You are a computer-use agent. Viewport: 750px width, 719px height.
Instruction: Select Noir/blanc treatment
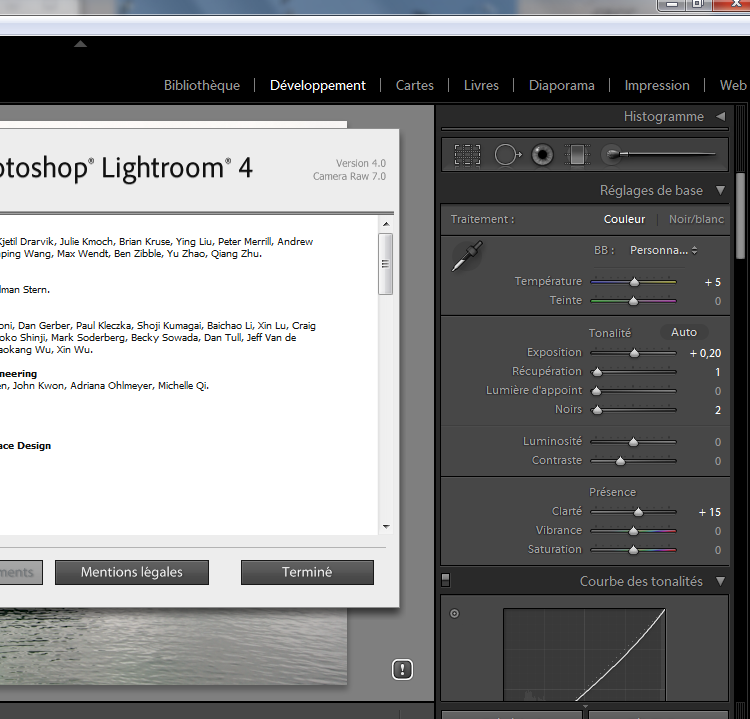tap(696, 219)
